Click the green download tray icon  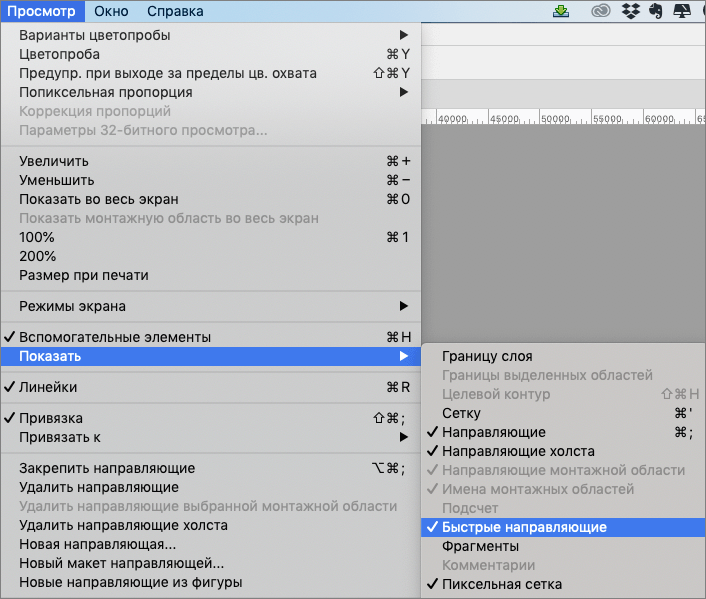coord(561,11)
